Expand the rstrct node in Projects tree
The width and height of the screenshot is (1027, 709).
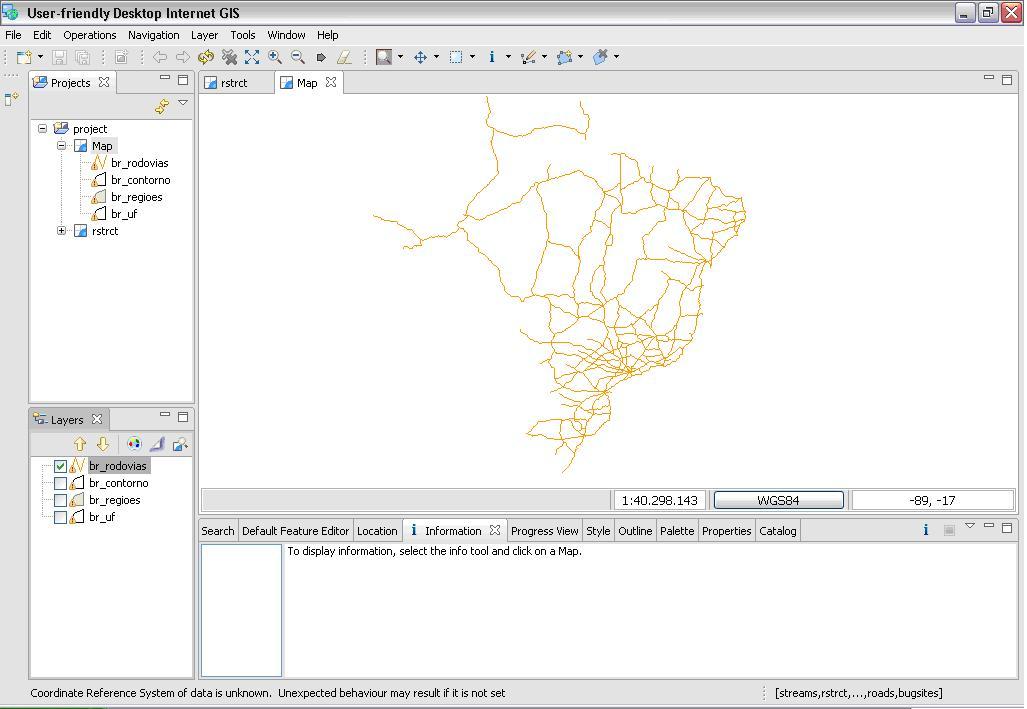click(x=62, y=231)
